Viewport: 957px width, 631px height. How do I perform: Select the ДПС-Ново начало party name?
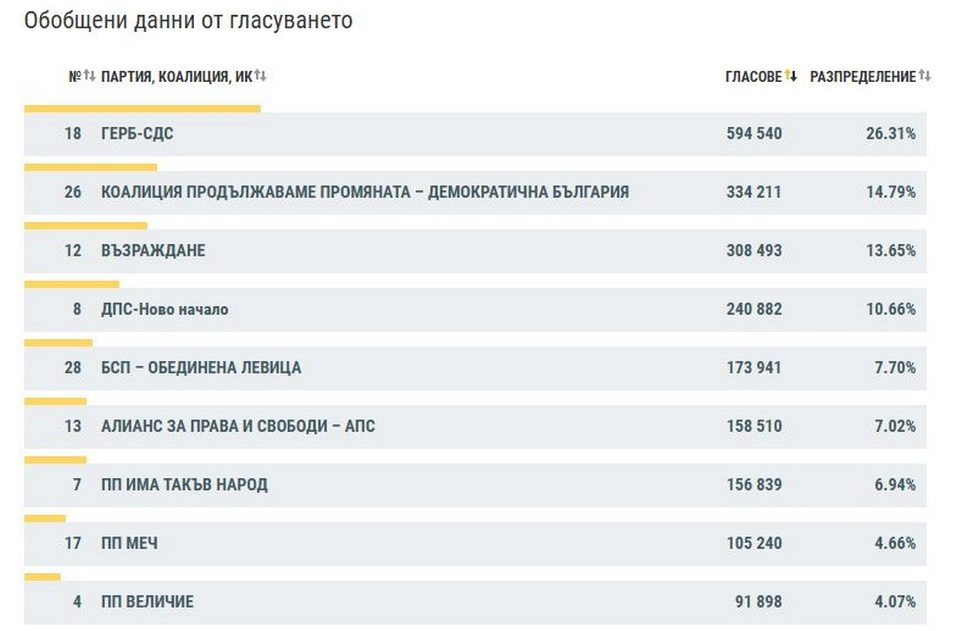click(x=164, y=310)
